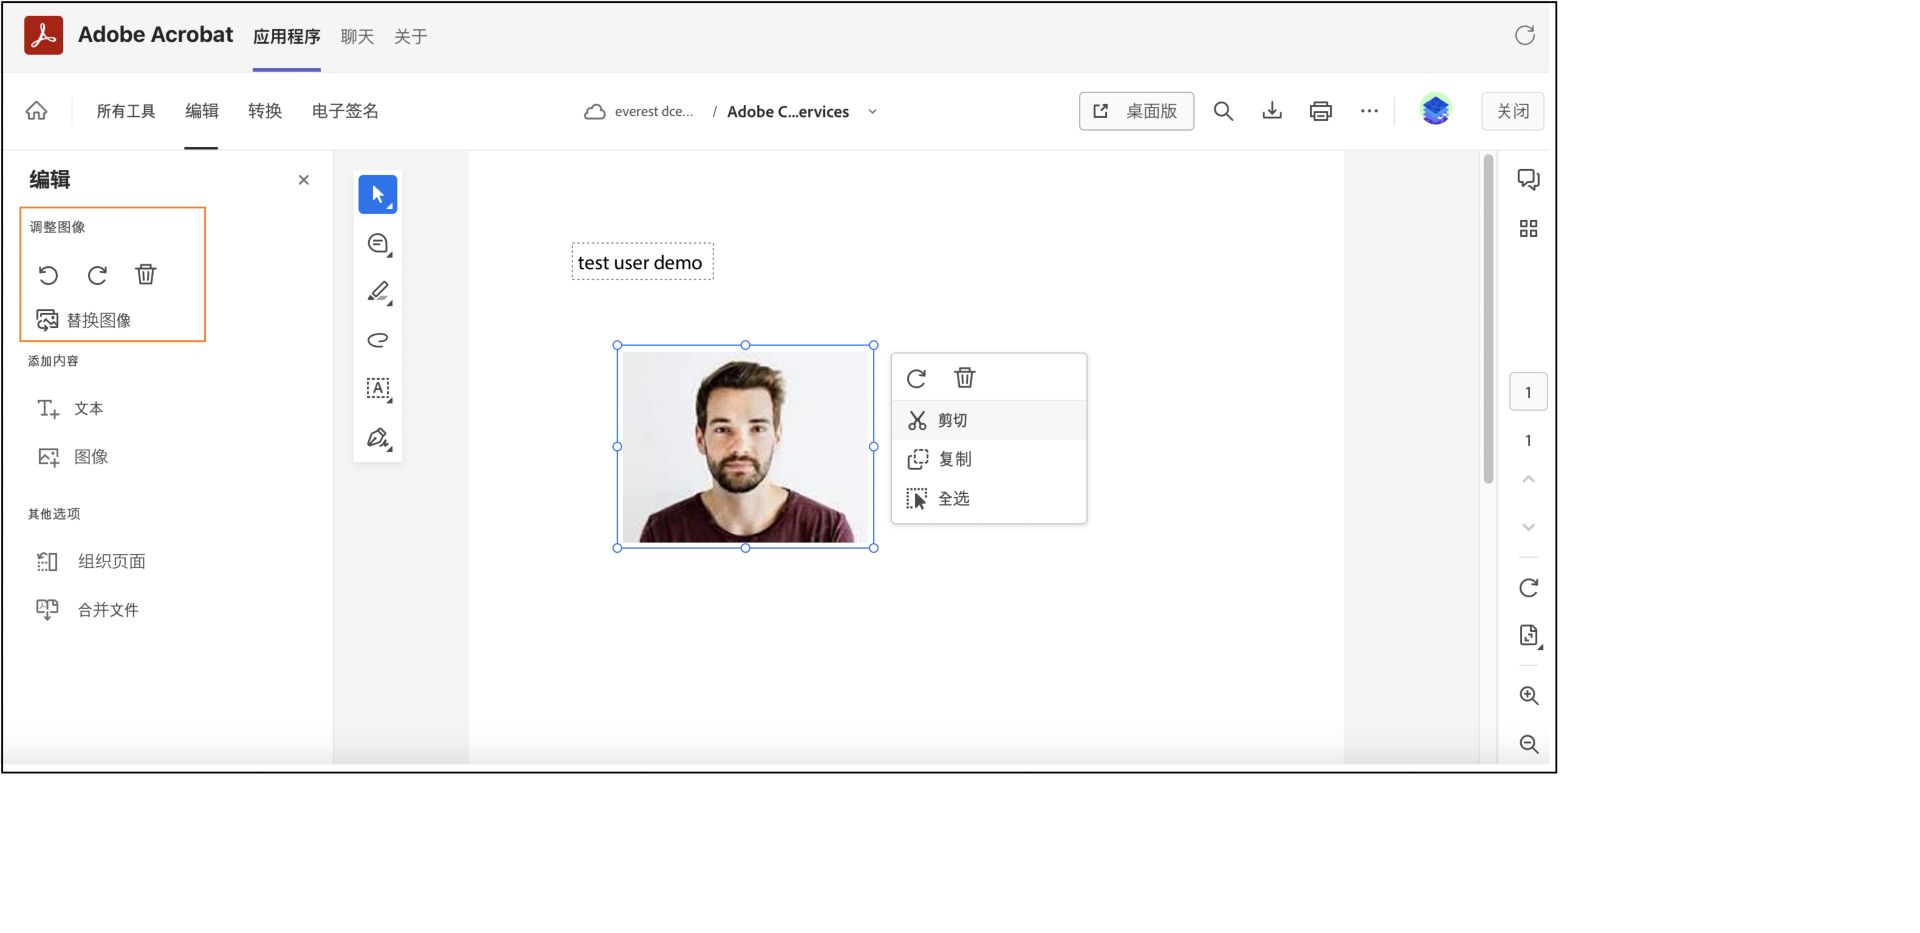Screen dimensions: 1920x933
Task: Go to the home icon
Action: coord(37,111)
